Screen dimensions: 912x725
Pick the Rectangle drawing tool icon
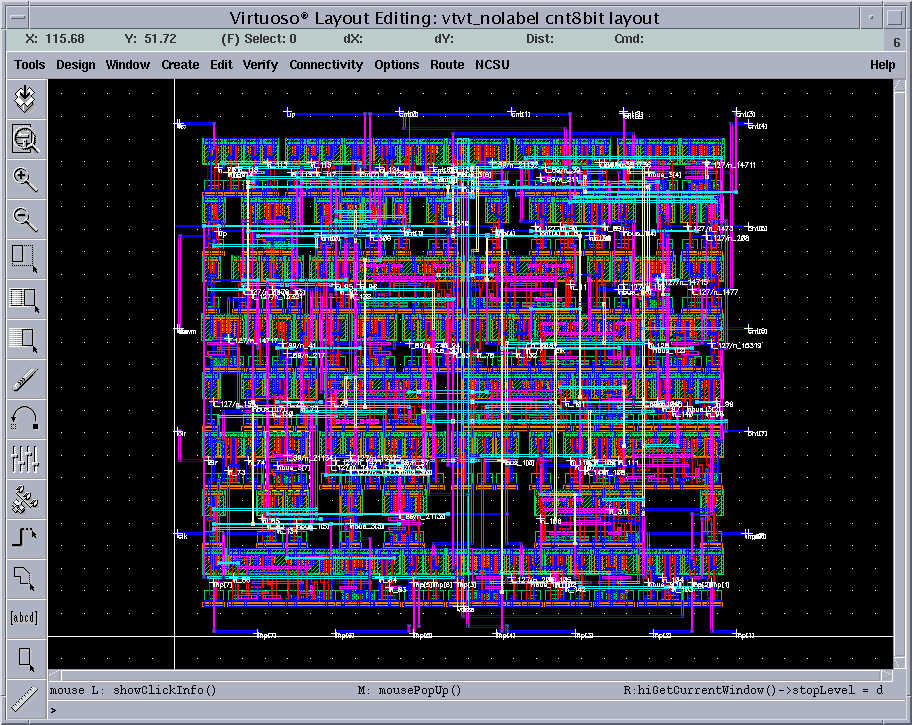[25, 657]
